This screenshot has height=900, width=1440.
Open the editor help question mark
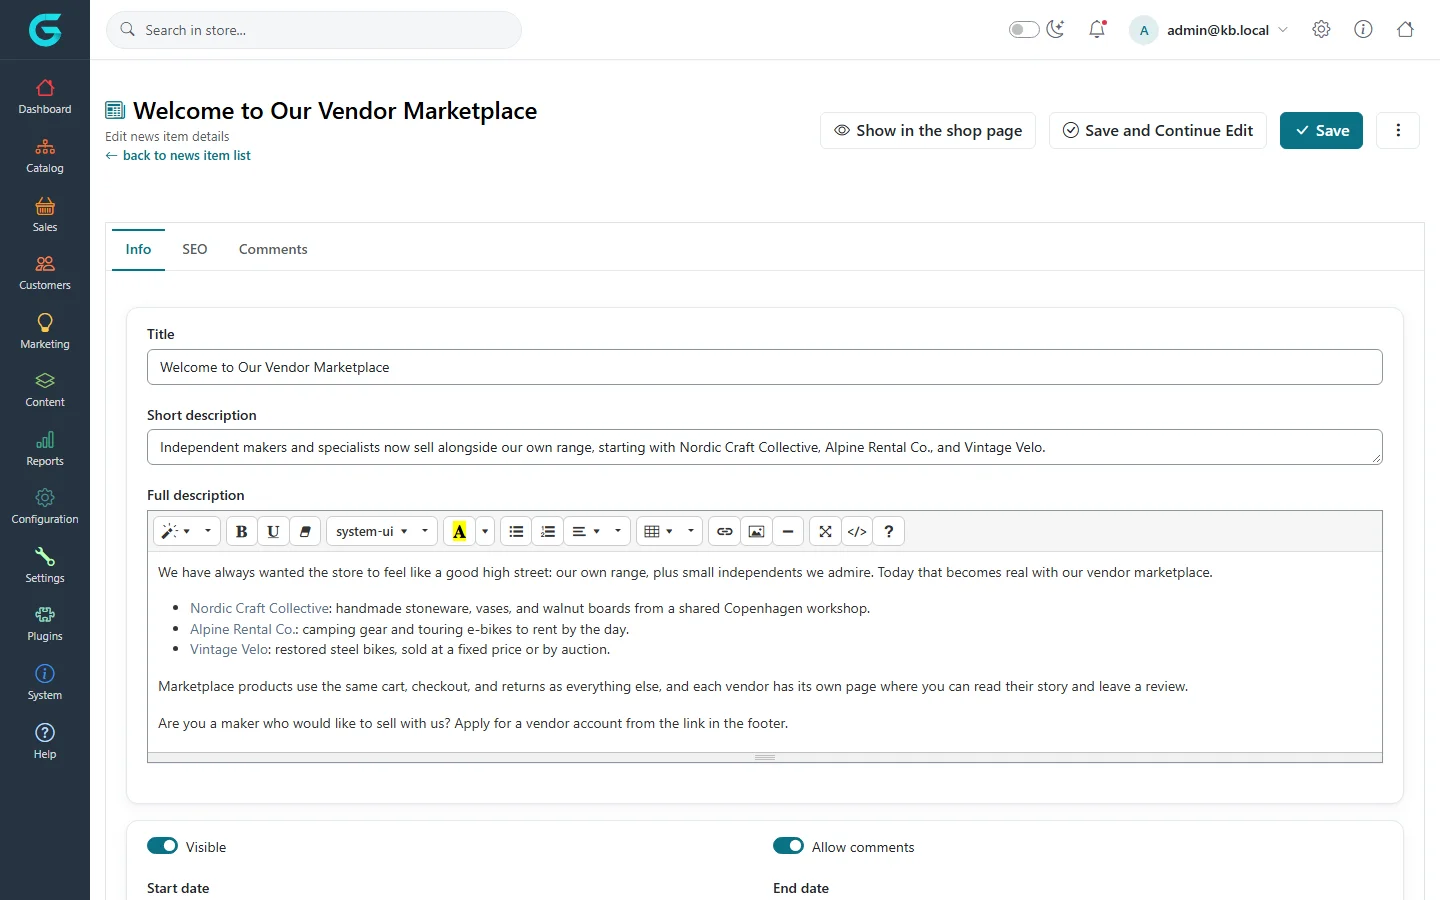(x=888, y=532)
